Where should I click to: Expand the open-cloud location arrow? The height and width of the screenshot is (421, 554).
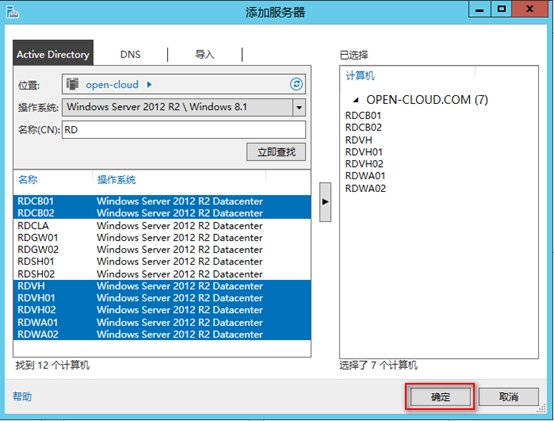click(x=149, y=84)
